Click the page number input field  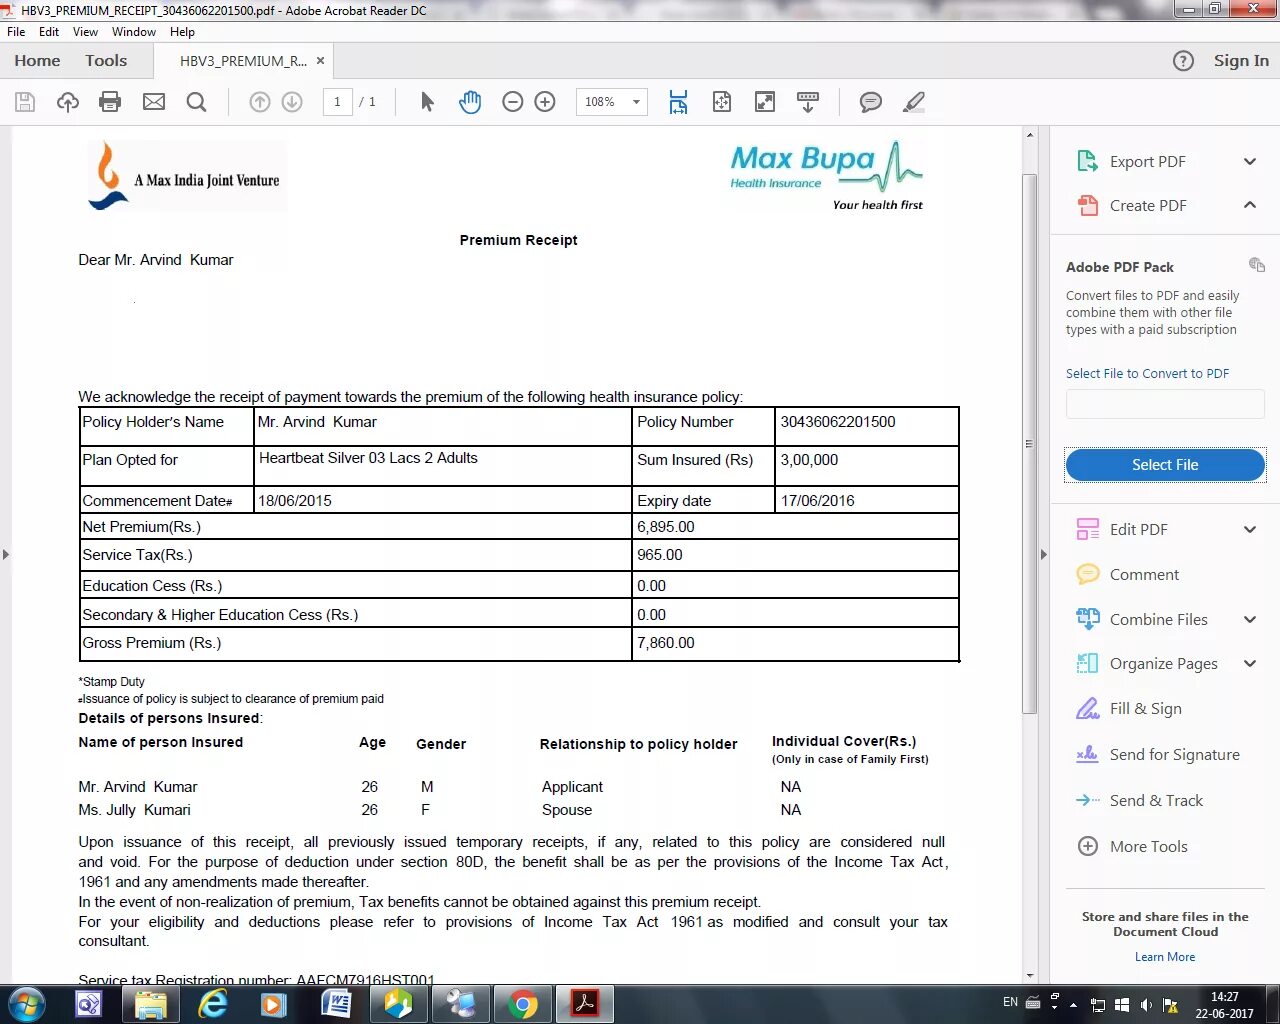pyautogui.click(x=337, y=102)
